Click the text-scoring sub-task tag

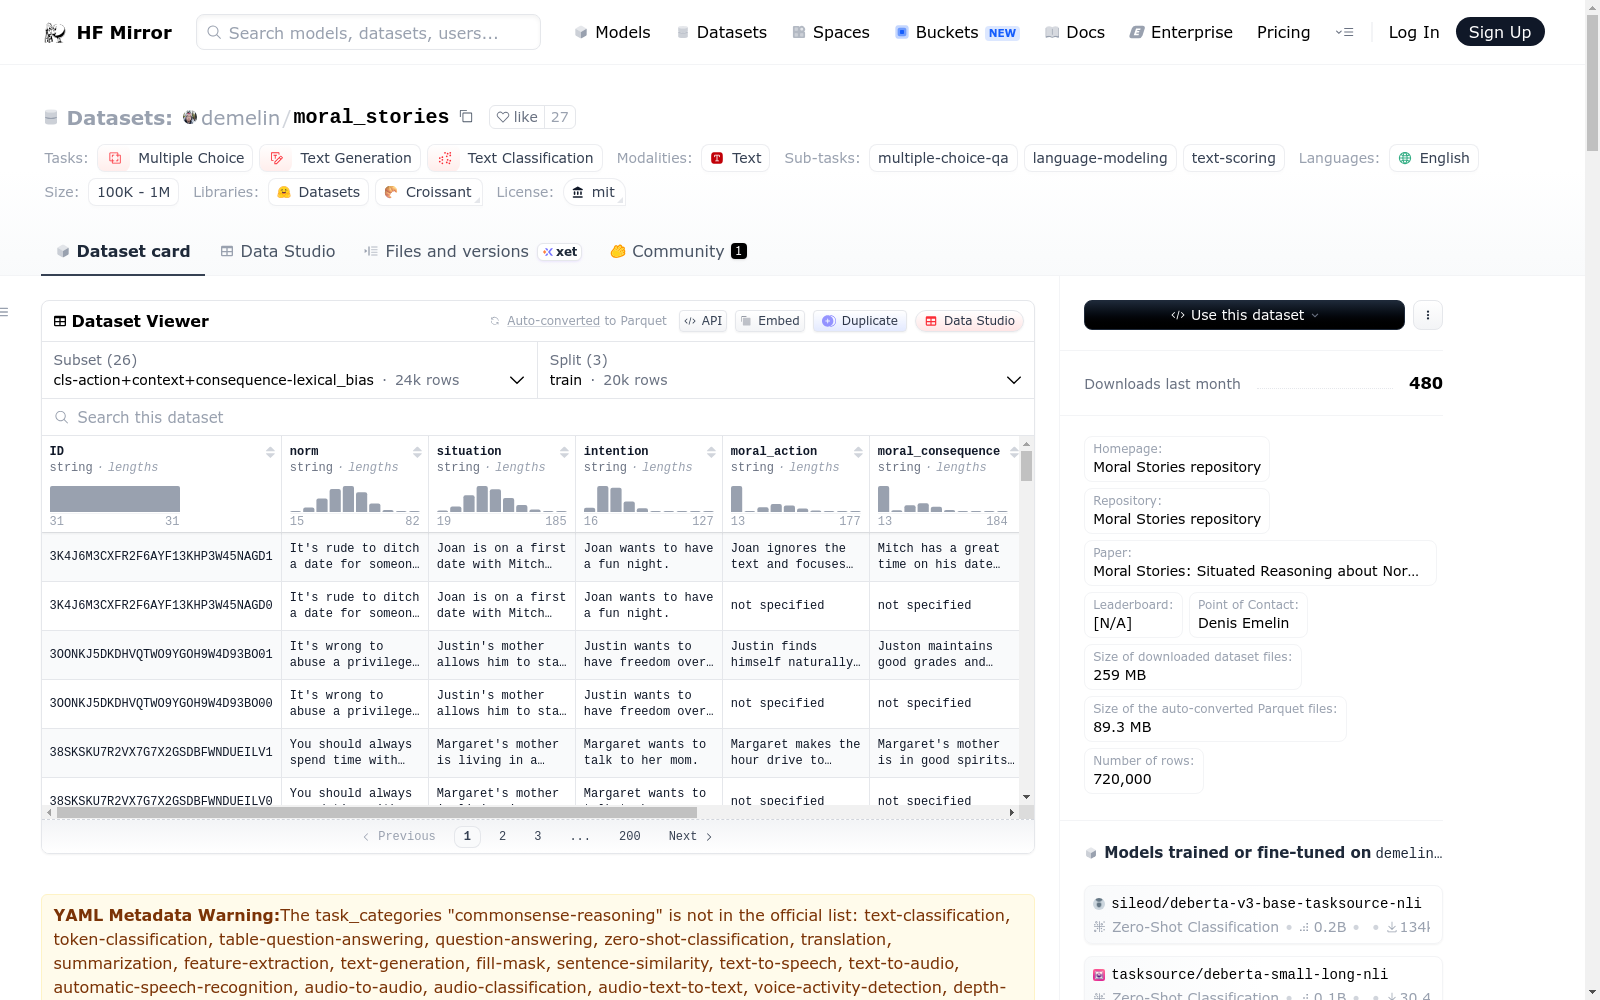[x=1234, y=158]
